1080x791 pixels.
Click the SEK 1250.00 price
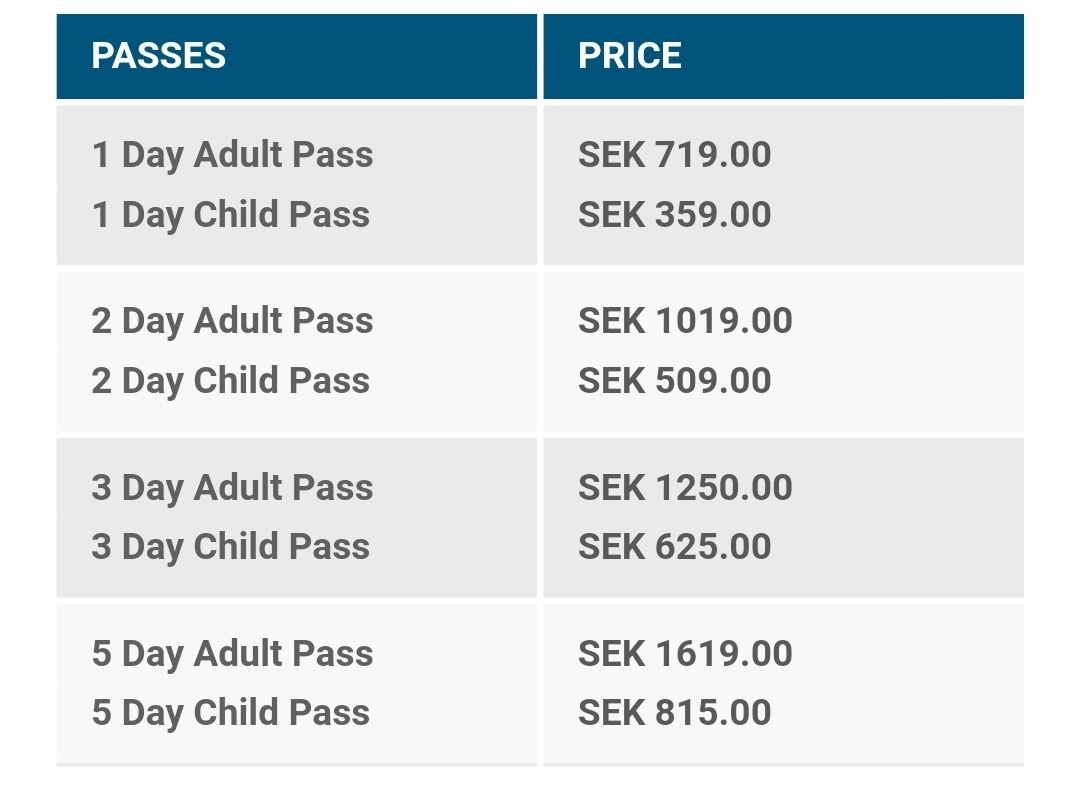point(685,488)
